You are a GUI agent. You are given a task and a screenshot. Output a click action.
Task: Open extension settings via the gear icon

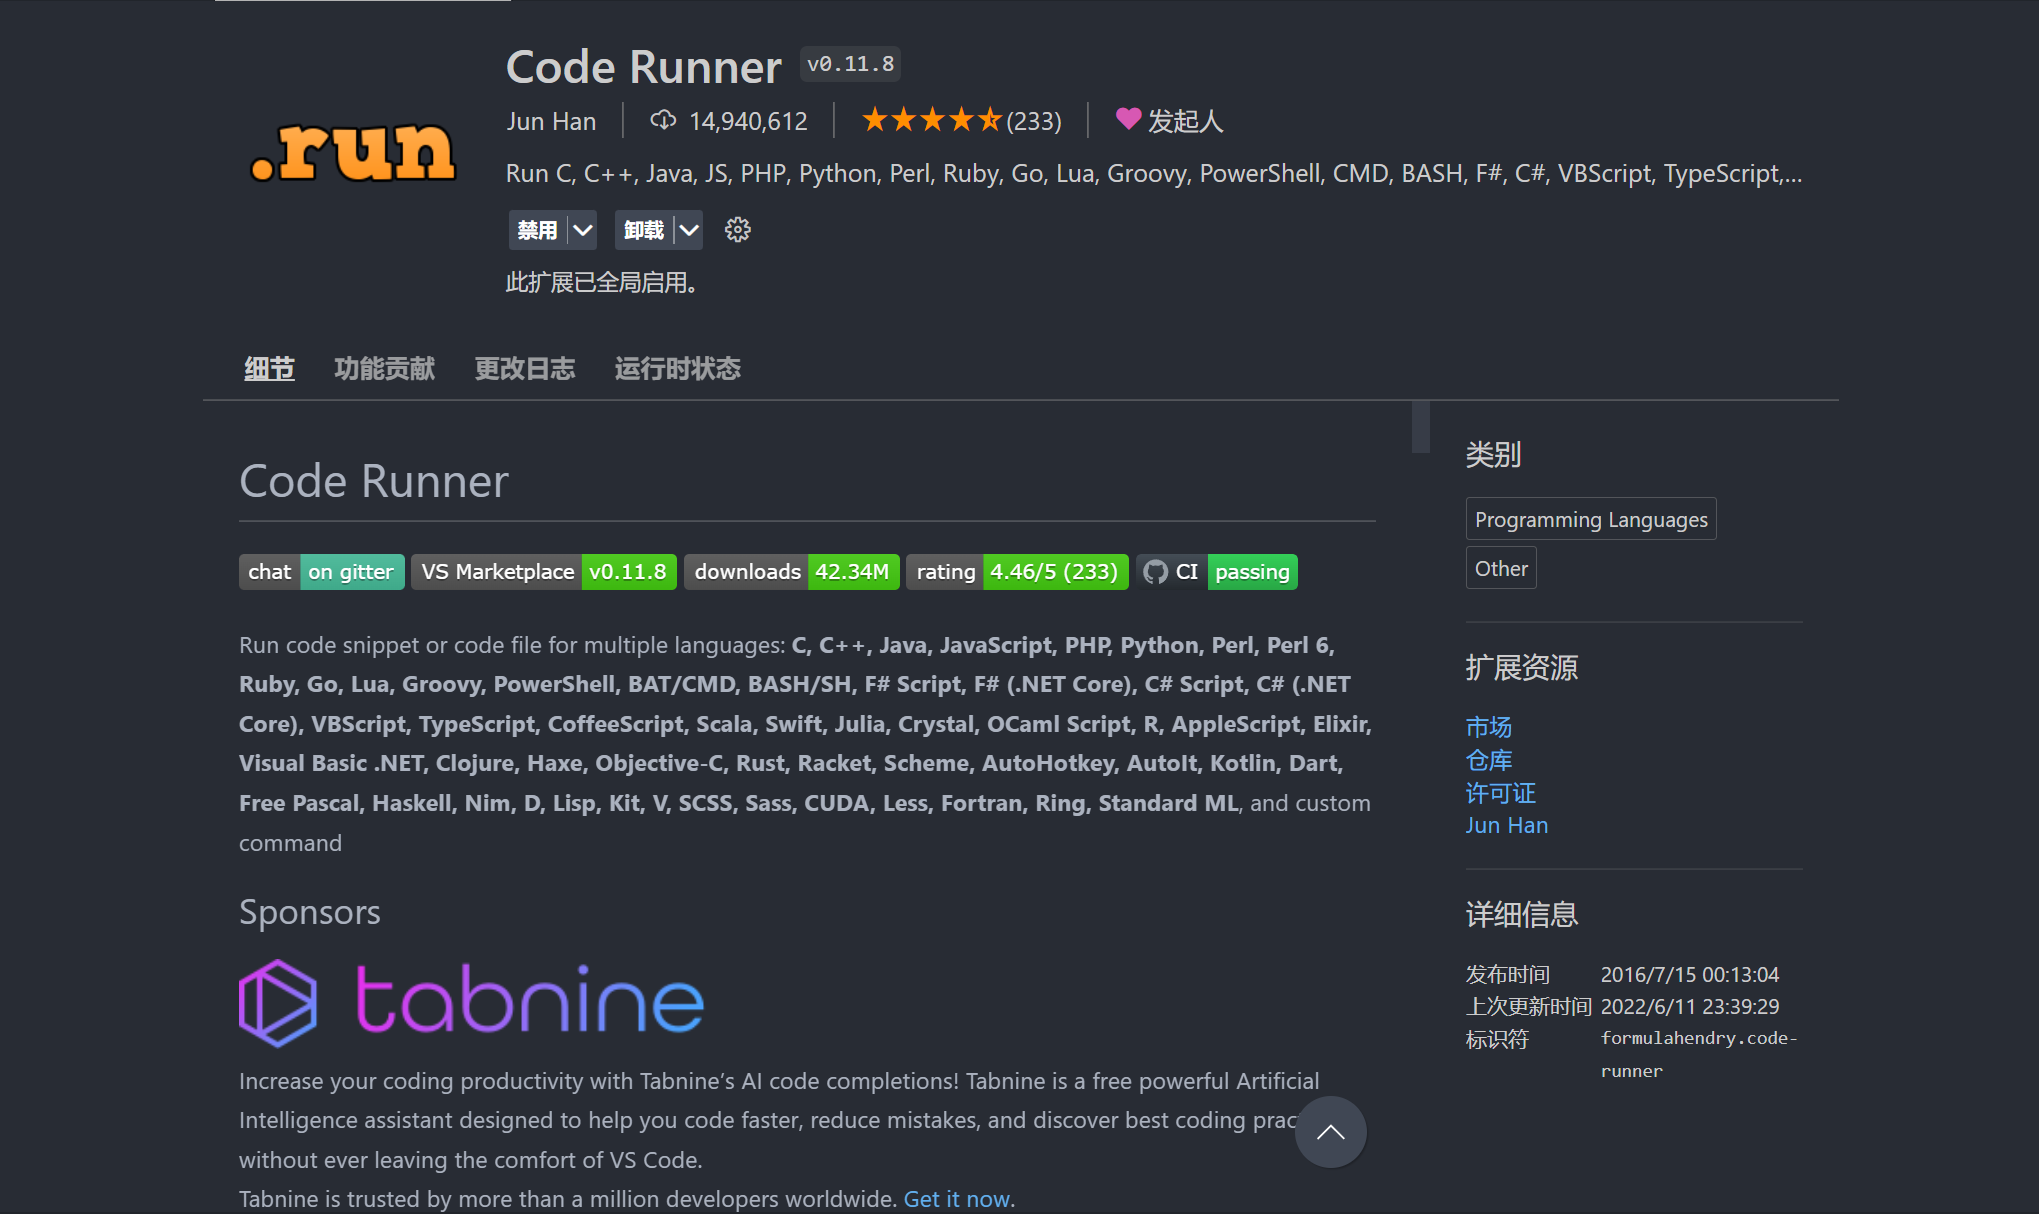[x=737, y=229]
